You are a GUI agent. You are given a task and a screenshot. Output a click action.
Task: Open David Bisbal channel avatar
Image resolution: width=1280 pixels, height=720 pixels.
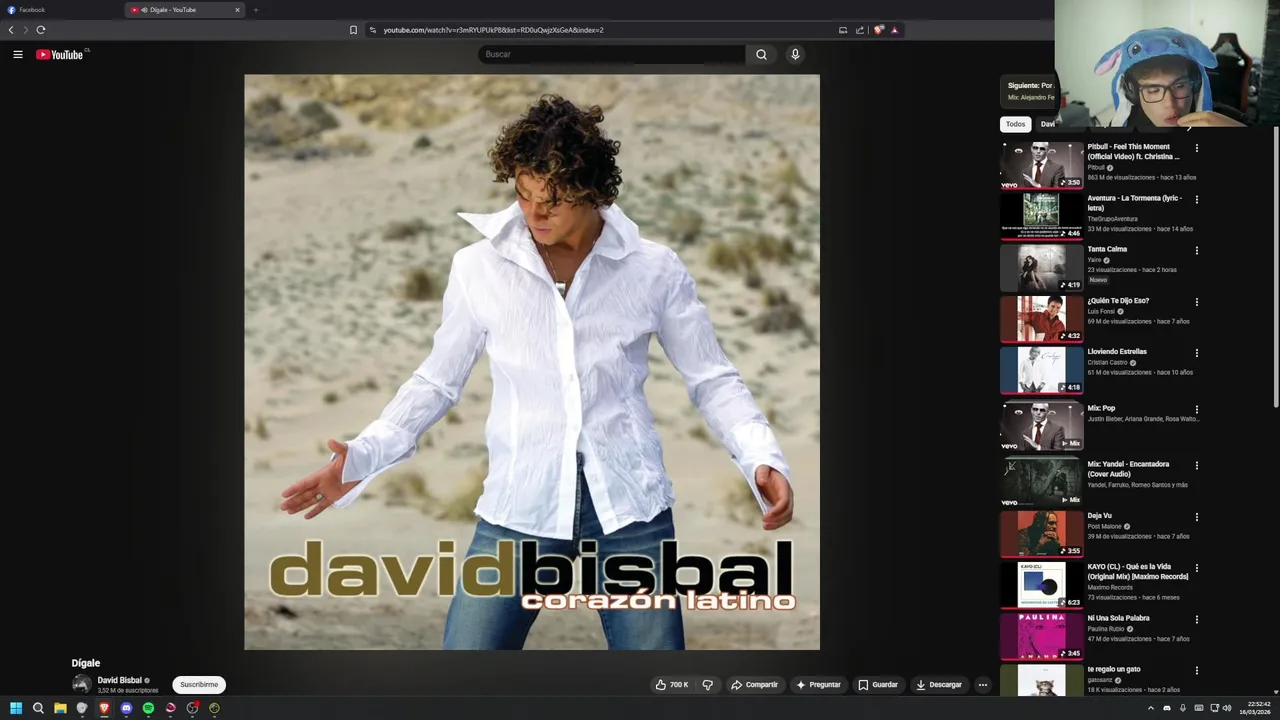pyautogui.click(x=81, y=685)
